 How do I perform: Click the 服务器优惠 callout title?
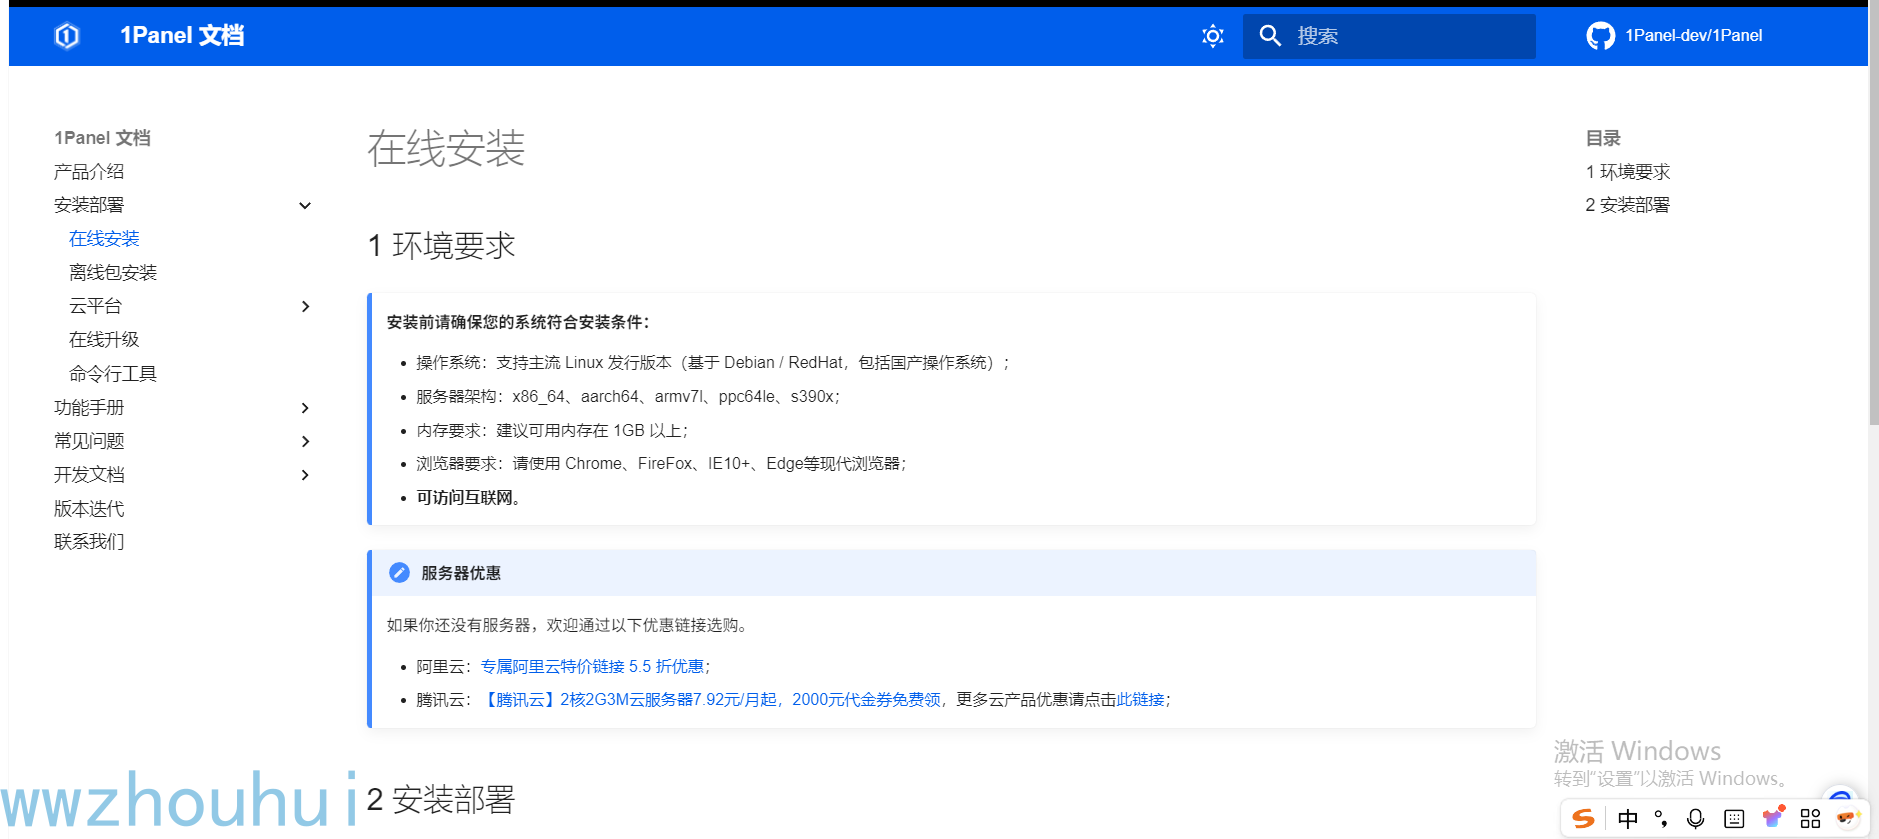pos(461,573)
